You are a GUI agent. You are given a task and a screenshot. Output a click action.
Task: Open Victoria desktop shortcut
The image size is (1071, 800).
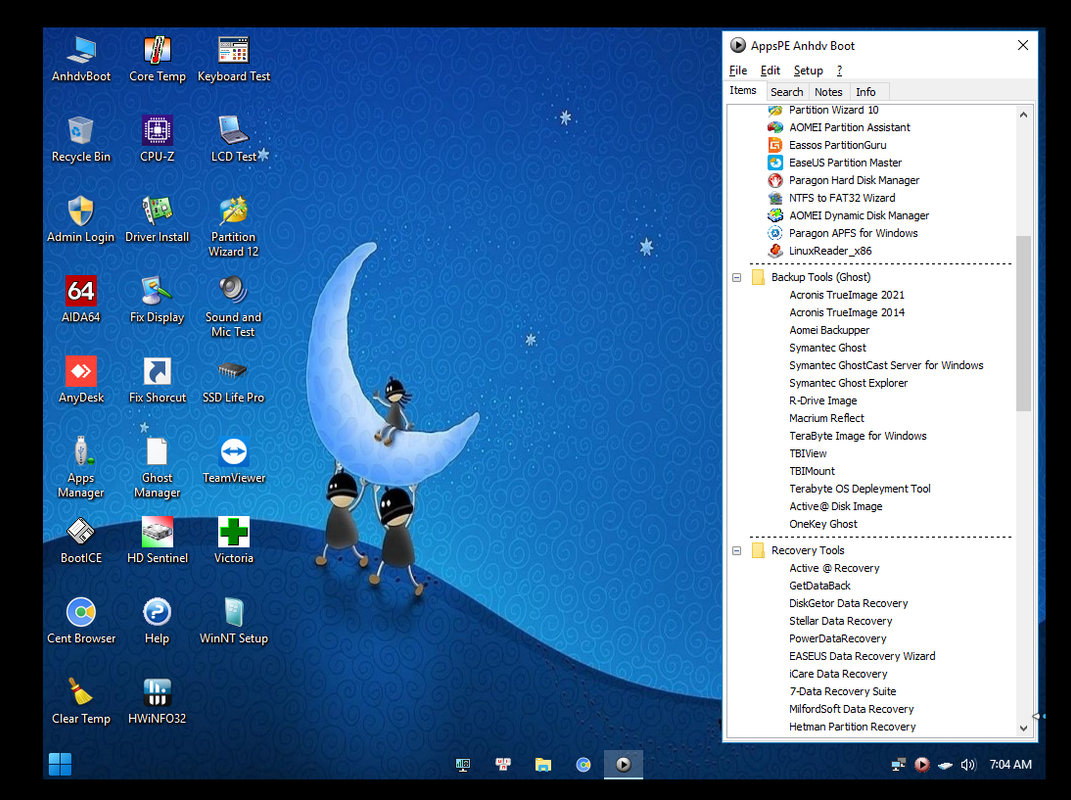click(x=234, y=540)
